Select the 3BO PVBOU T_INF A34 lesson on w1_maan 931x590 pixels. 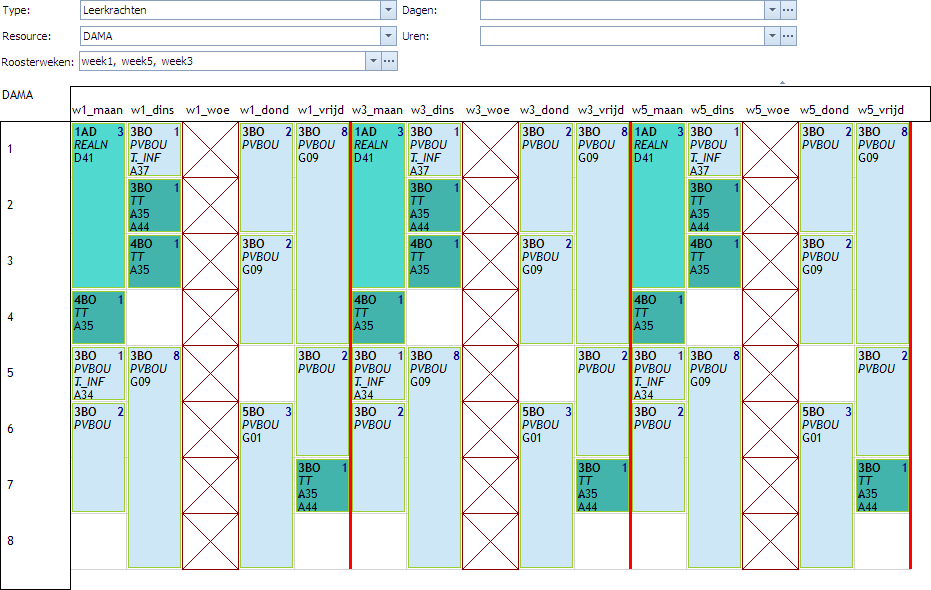tap(99, 373)
